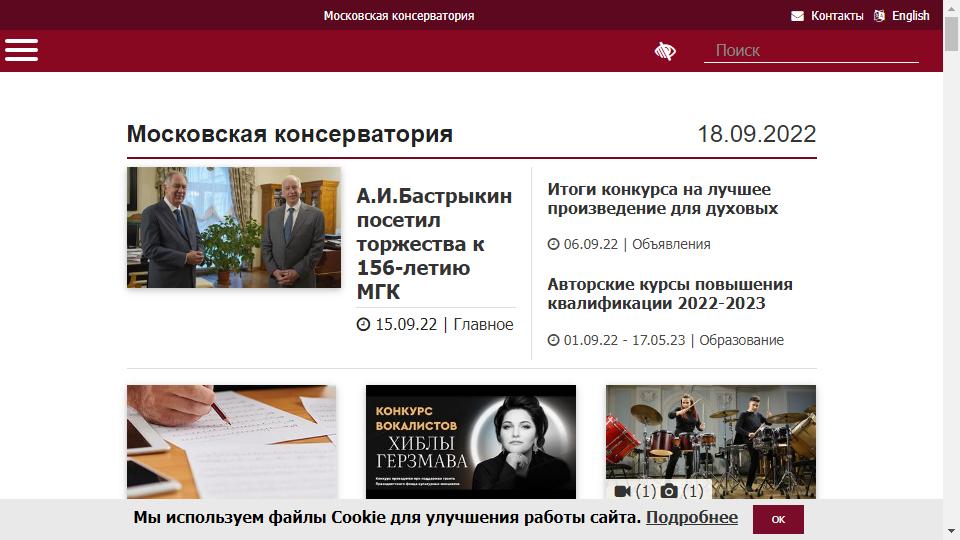
Task: Open the Главное category link
Action: [x=483, y=324]
